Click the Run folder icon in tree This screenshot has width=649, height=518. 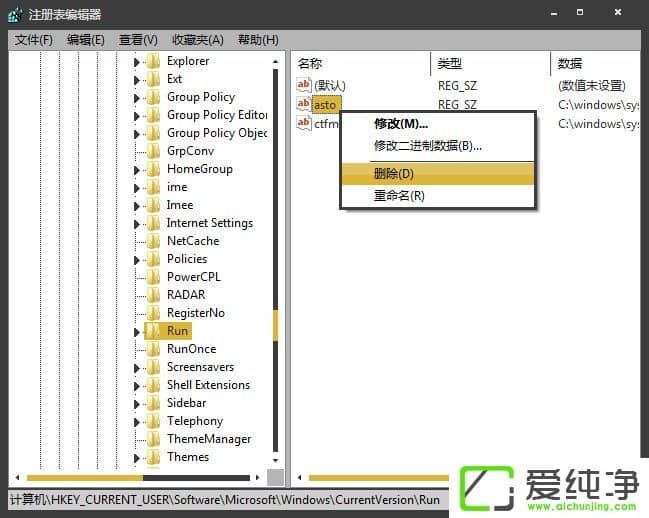154,331
